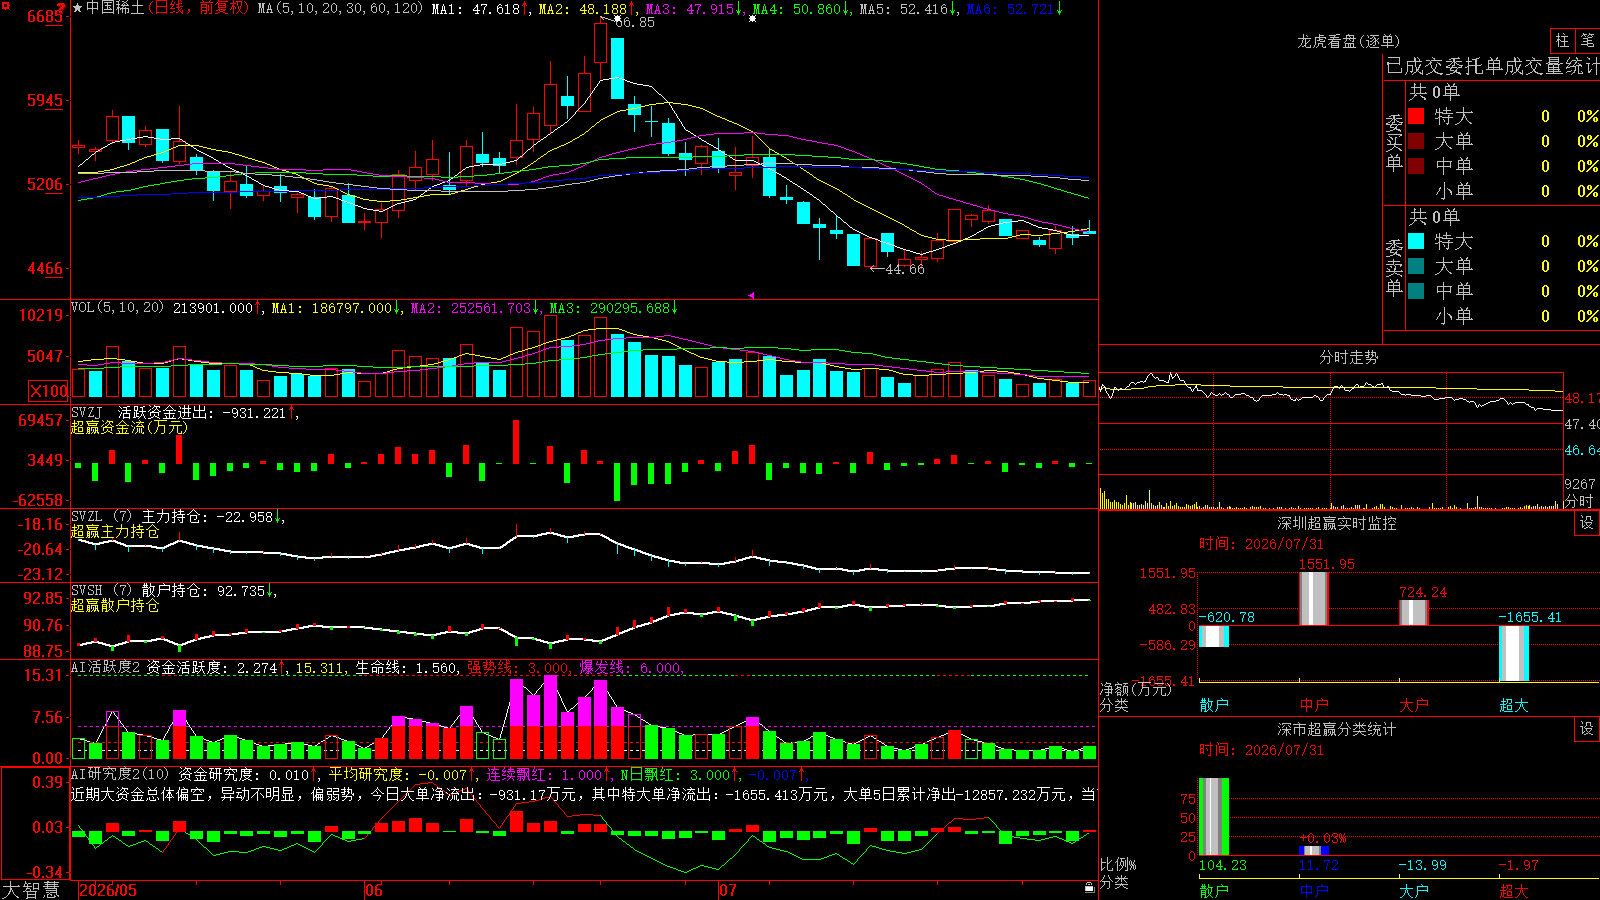Click the (日线,前复权) period label
Viewport: 1600px width, 900px height.
coord(198,8)
